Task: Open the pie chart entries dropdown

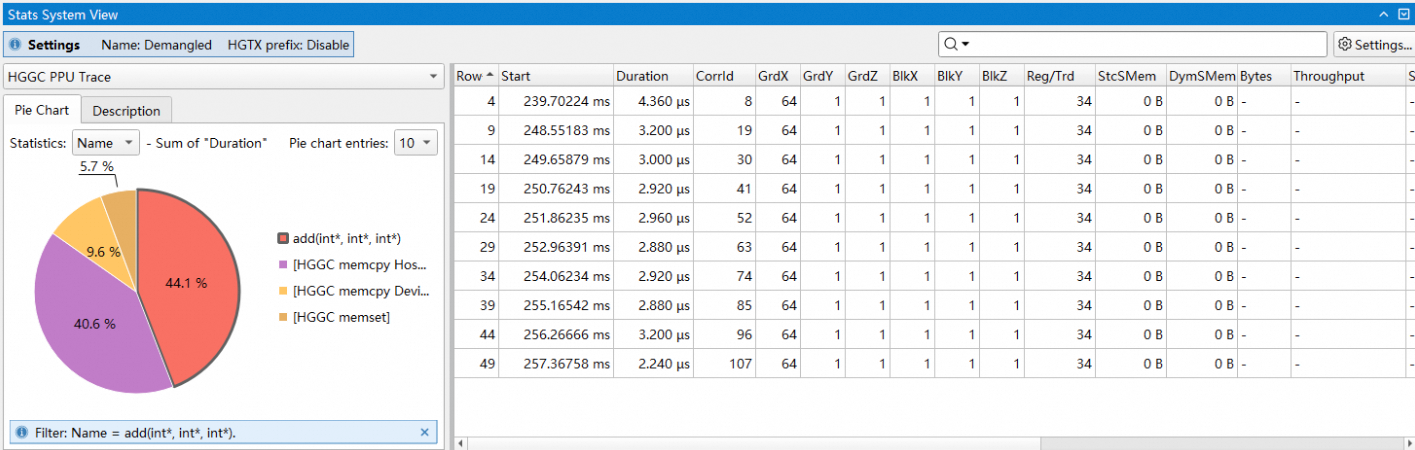Action: (x=416, y=143)
